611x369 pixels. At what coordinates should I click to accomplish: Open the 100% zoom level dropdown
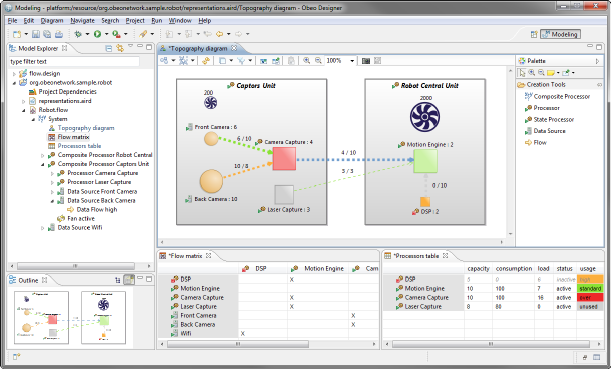352,61
